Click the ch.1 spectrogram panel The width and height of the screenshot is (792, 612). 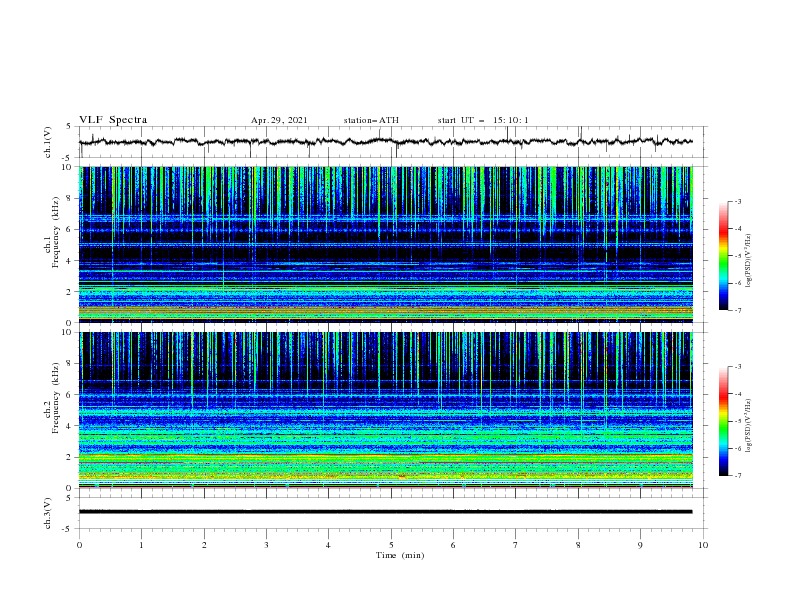(x=386, y=244)
